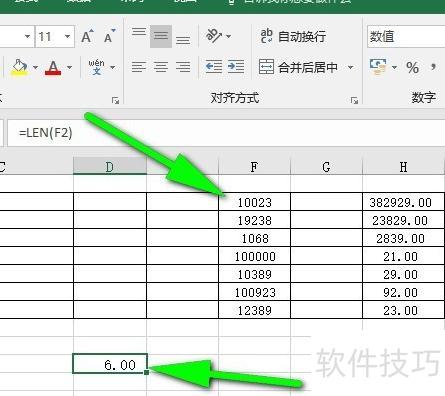
Task: Select cell containing 23829.00
Action: 403,220
